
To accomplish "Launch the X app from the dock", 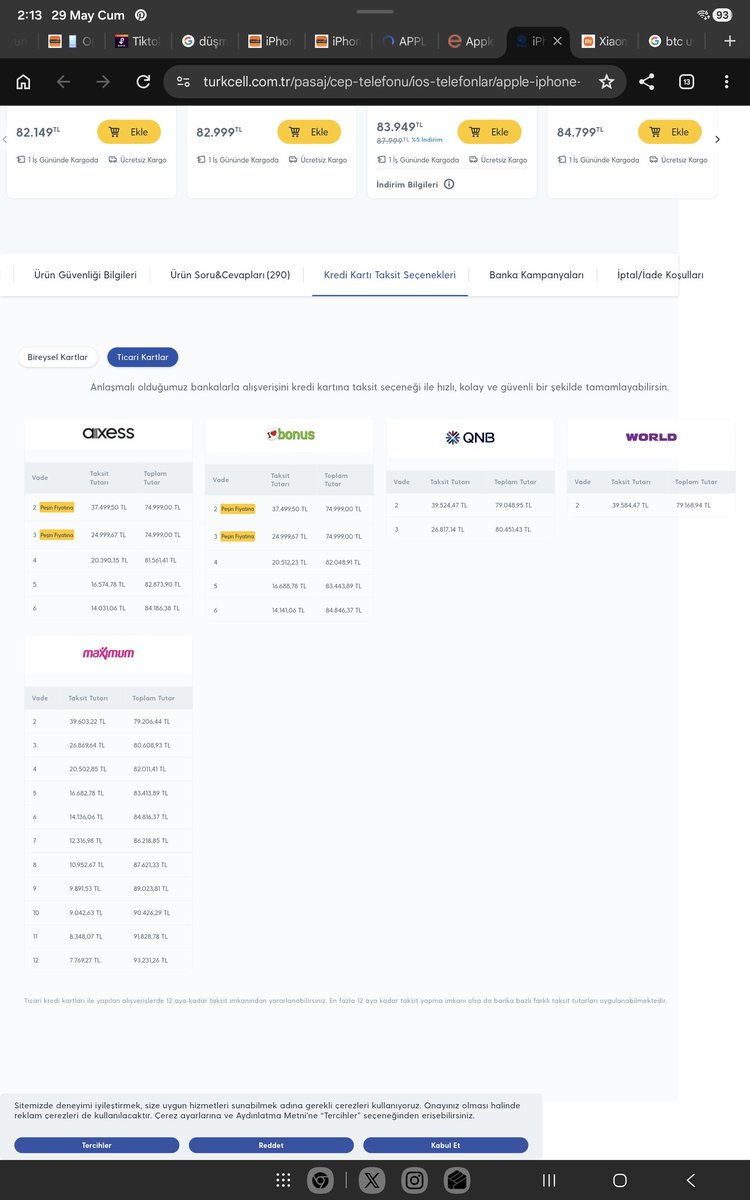I will (x=372, y=1180).
